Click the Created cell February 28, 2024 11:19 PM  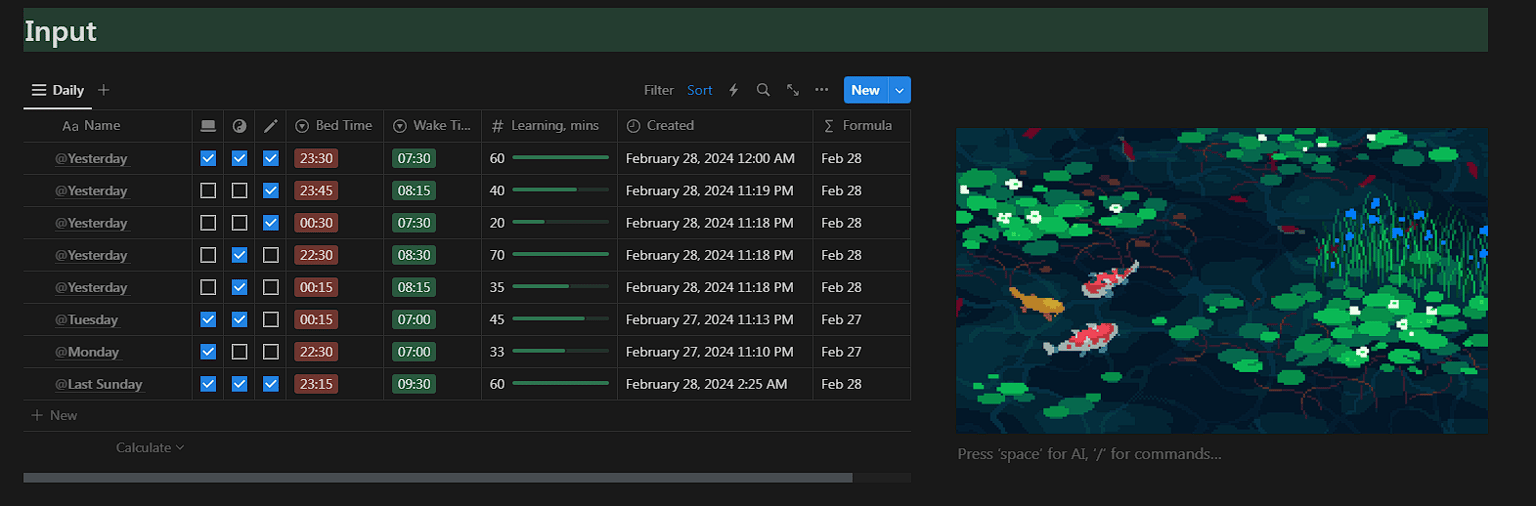[x=710, y=190]
